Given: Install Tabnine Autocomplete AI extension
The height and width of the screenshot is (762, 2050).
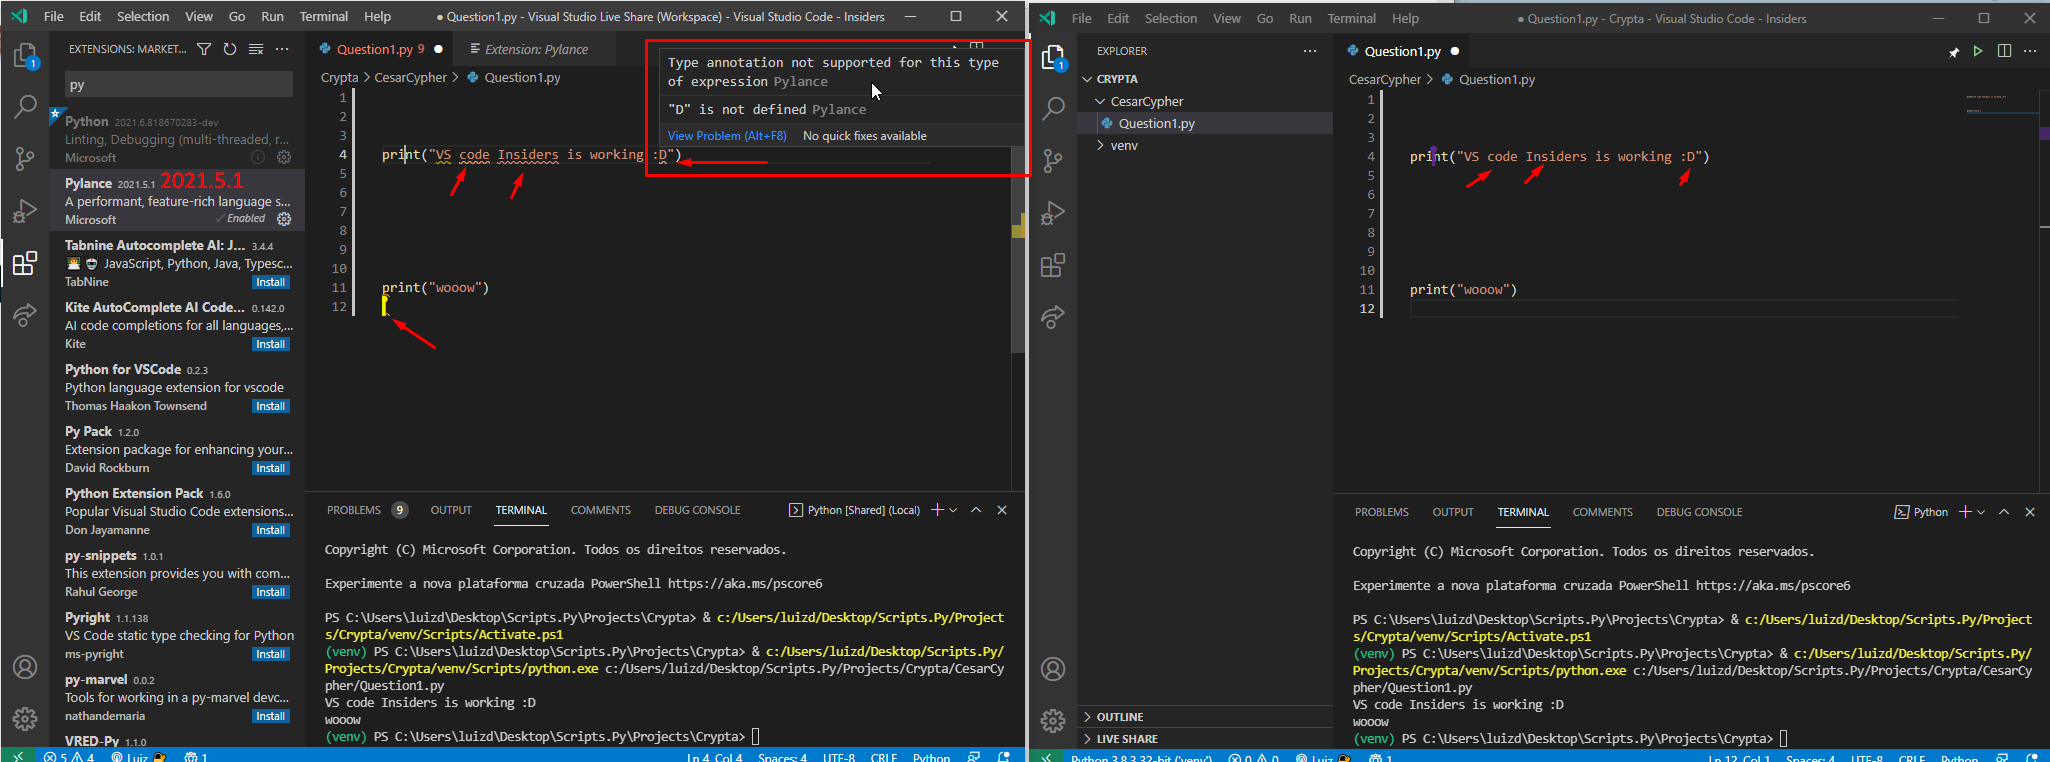Looking at the screenshot, I should [271, 282].
